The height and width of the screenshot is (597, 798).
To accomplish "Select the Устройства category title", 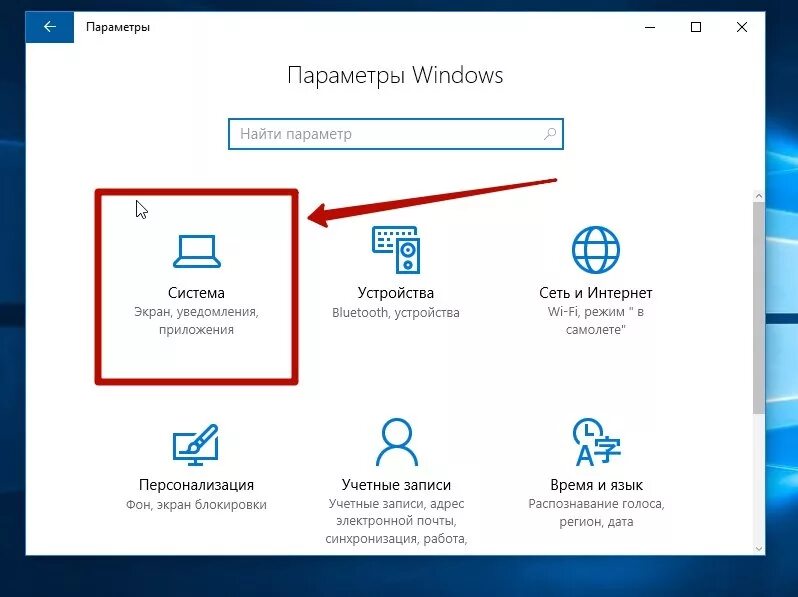I will click(x=395, y=293).
